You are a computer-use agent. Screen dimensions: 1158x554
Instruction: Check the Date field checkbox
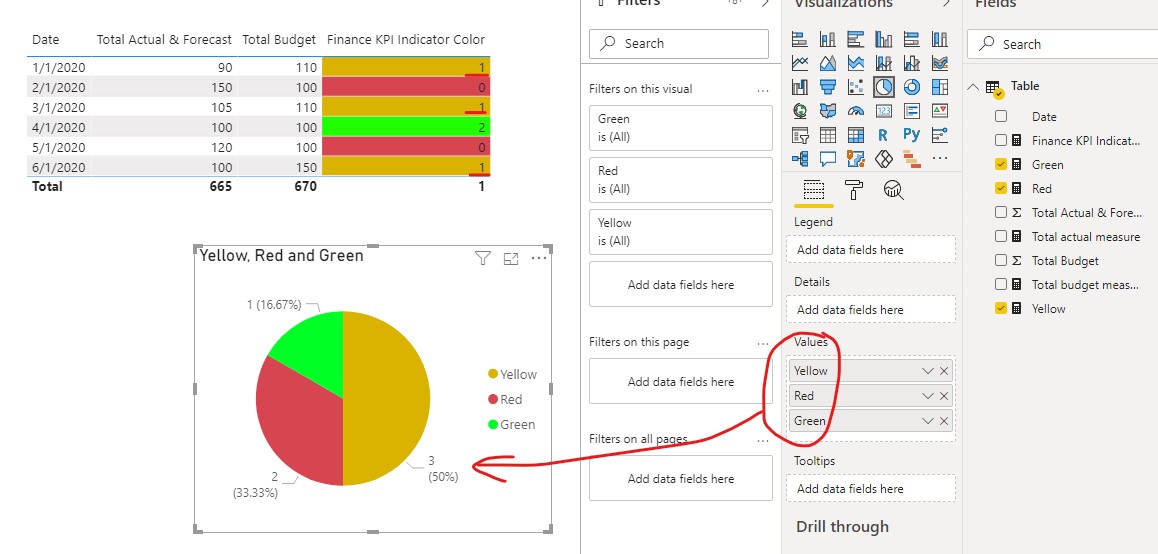coord(1001,116)
